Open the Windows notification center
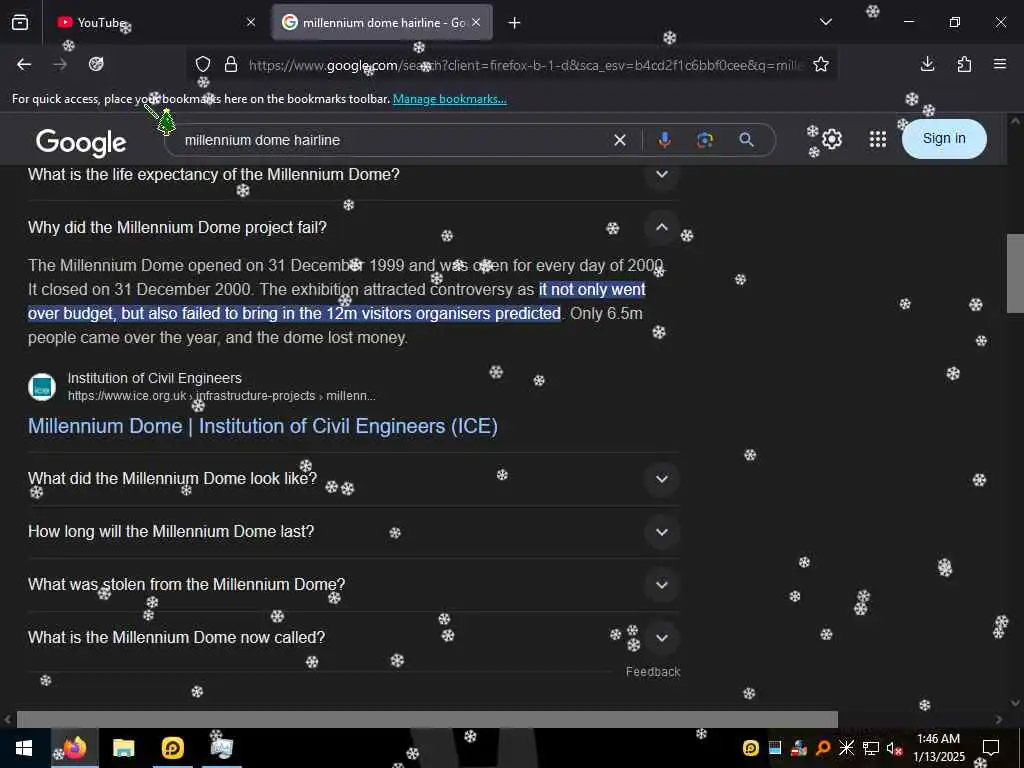 click(x=991, y=748)
